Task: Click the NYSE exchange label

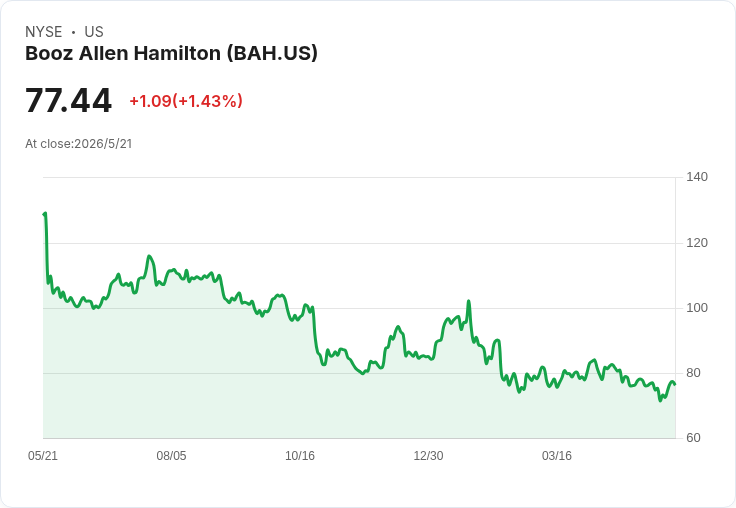Action: tap(44, 32)
